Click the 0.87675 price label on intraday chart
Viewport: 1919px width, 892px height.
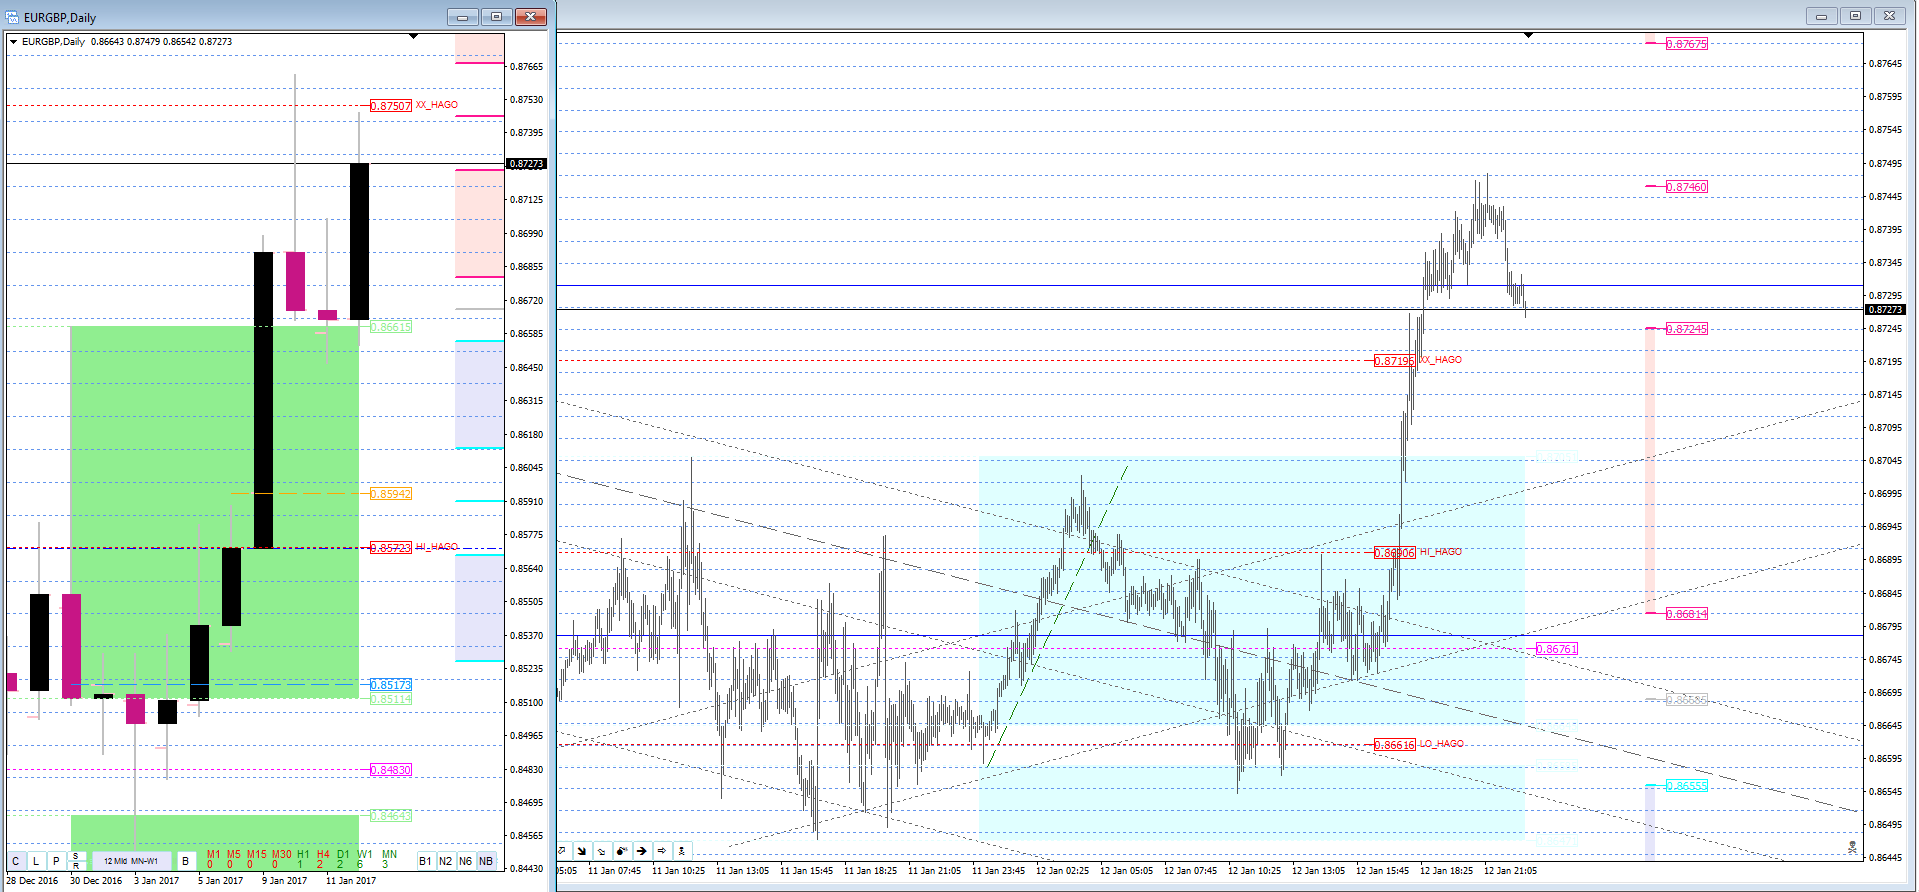pos(1687,44)
